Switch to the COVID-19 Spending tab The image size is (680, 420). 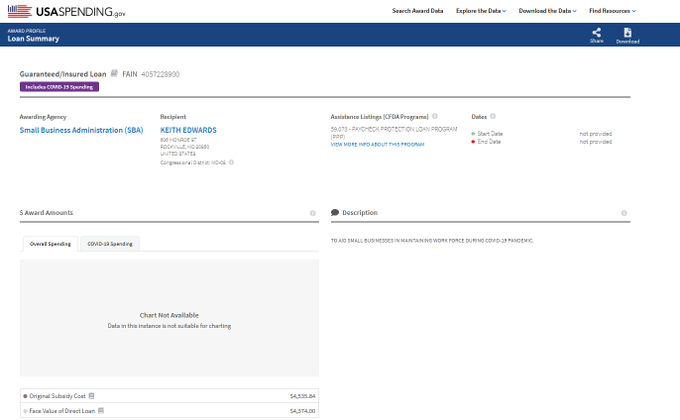pos(110,243)
